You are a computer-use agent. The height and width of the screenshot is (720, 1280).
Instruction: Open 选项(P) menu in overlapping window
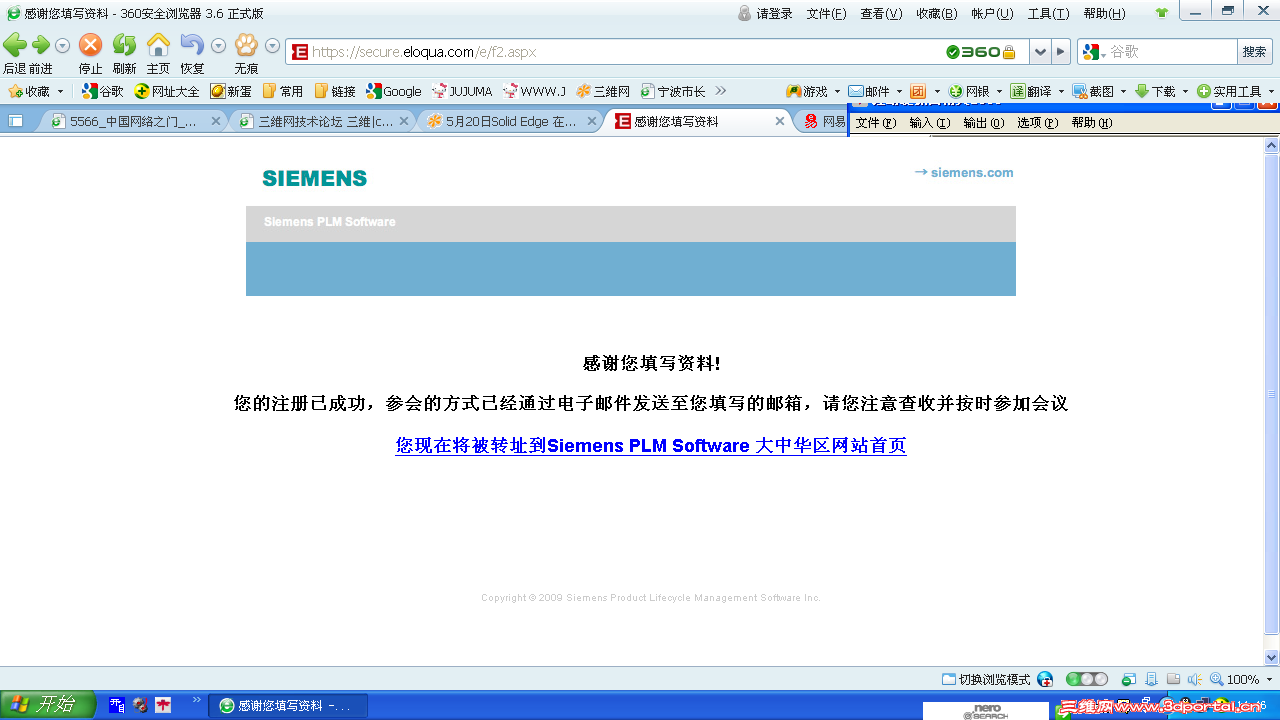pos(1037,123)
